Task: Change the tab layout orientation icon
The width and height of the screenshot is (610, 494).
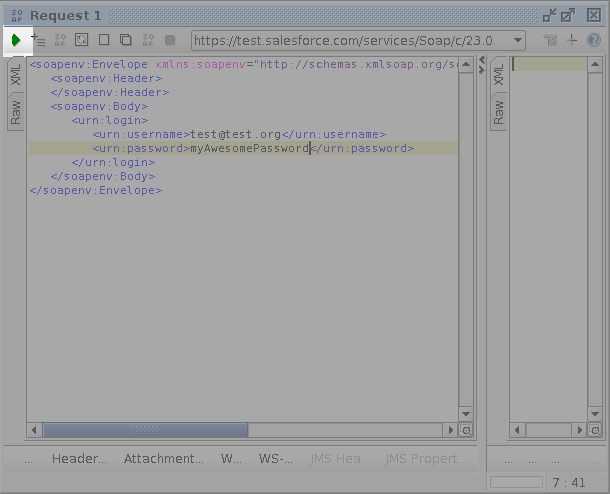Action: click(550, 40)
